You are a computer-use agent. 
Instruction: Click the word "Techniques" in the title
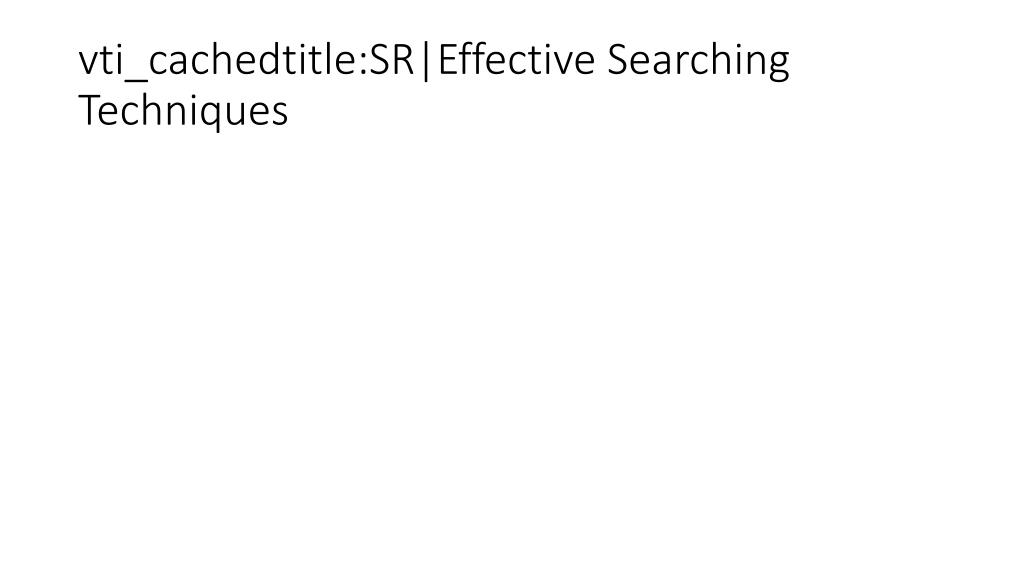click(x=183, y=111)
